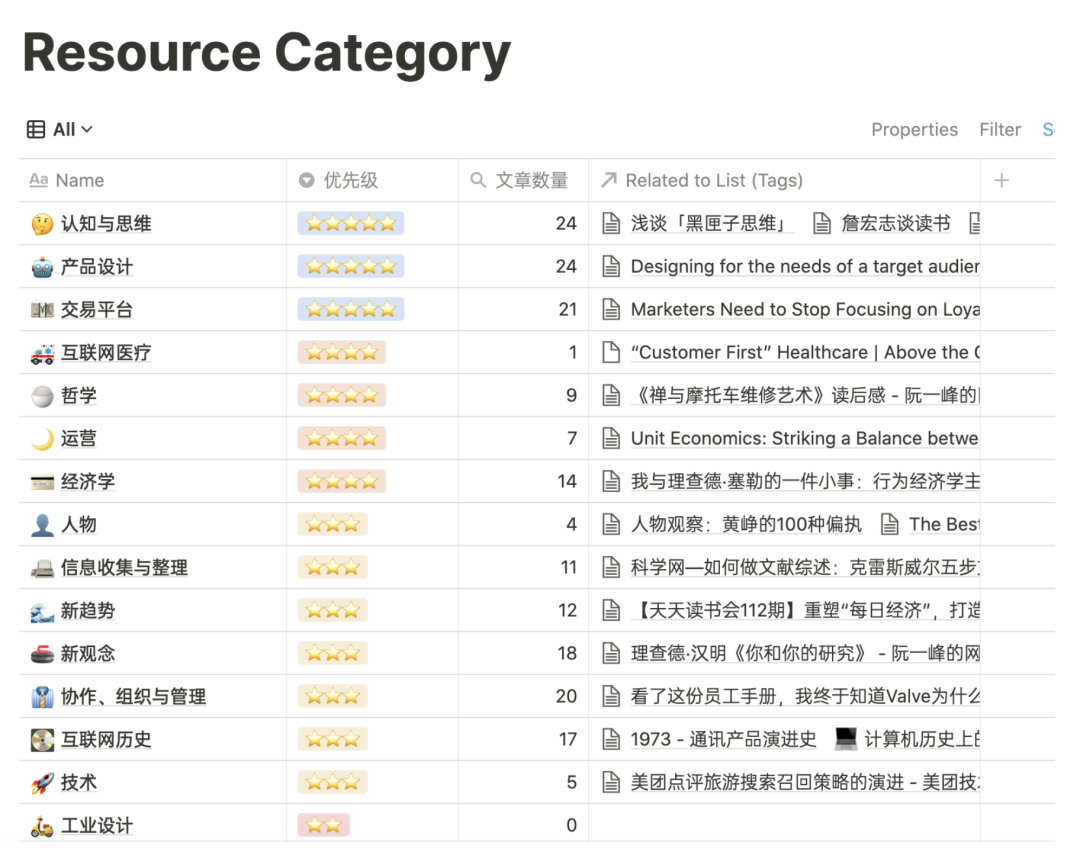Open the 新趋势 page

click(x=87, y=611)
